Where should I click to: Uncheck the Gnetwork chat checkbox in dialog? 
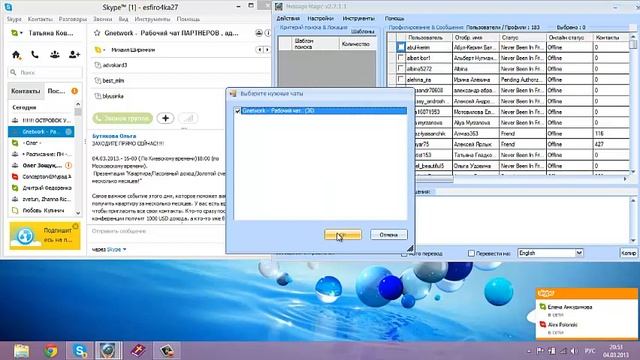(238, 111)
